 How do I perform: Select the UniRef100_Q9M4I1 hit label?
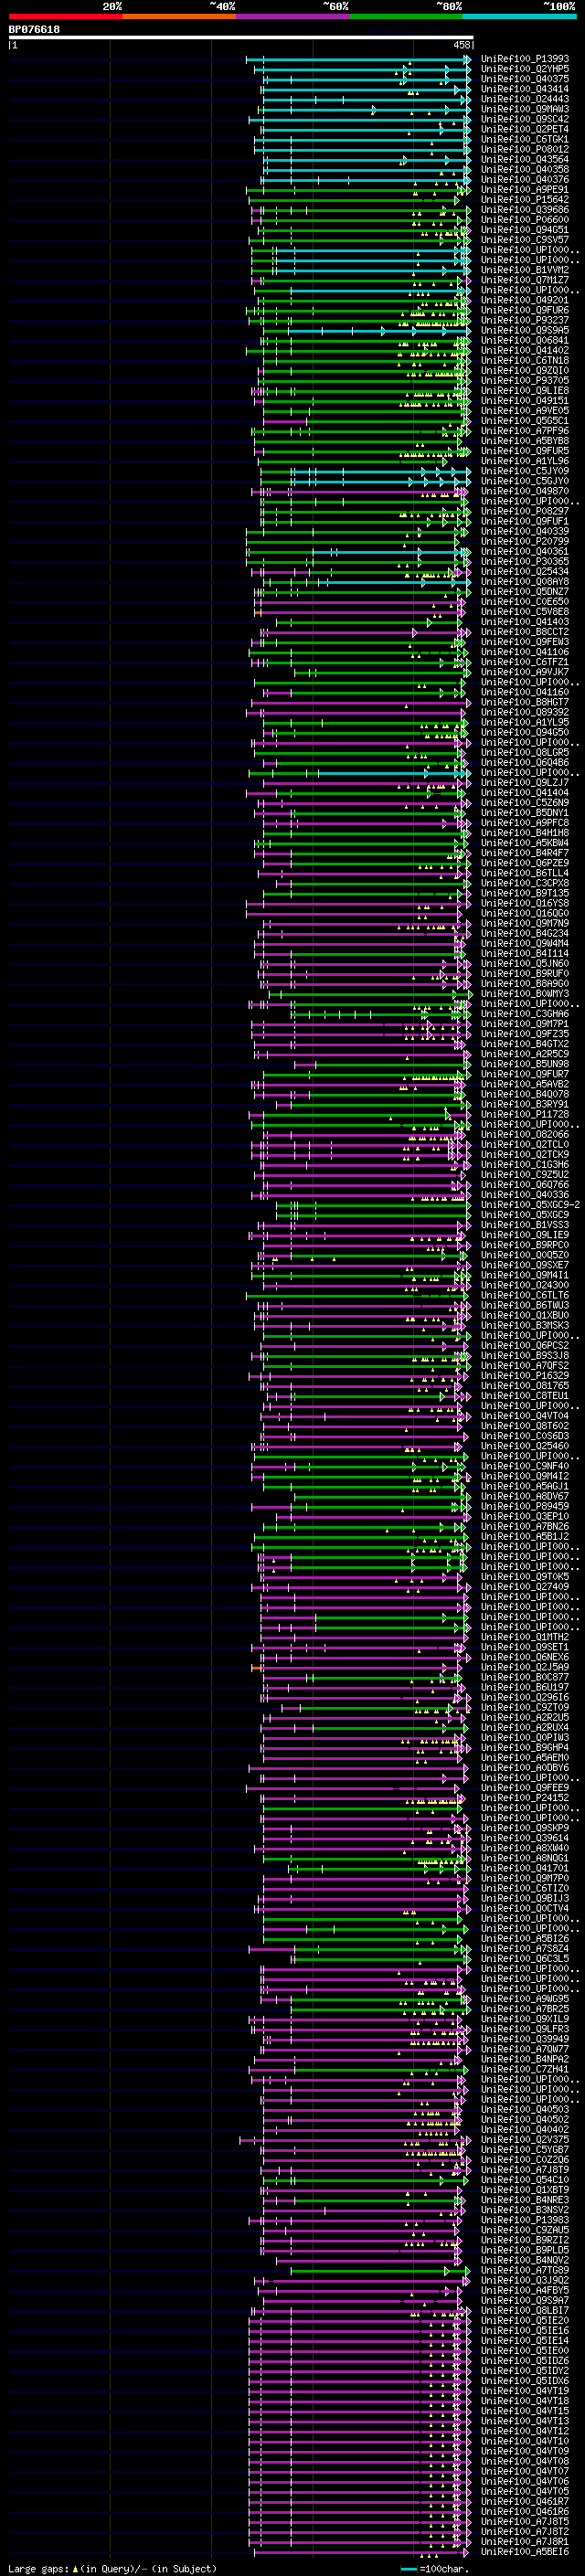pyautogui.click(x=525, y=1275)
